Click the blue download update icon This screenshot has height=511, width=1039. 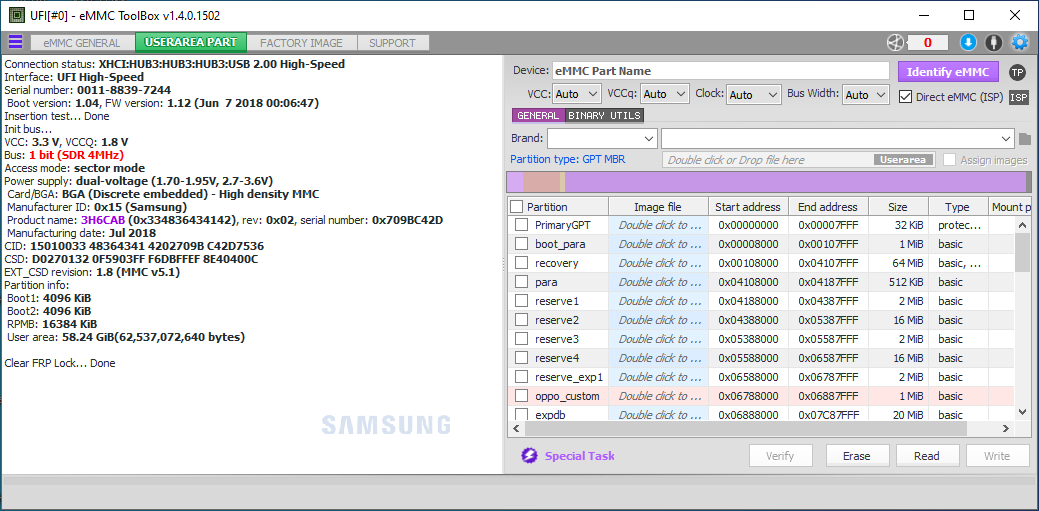click(x=968, y=42)
